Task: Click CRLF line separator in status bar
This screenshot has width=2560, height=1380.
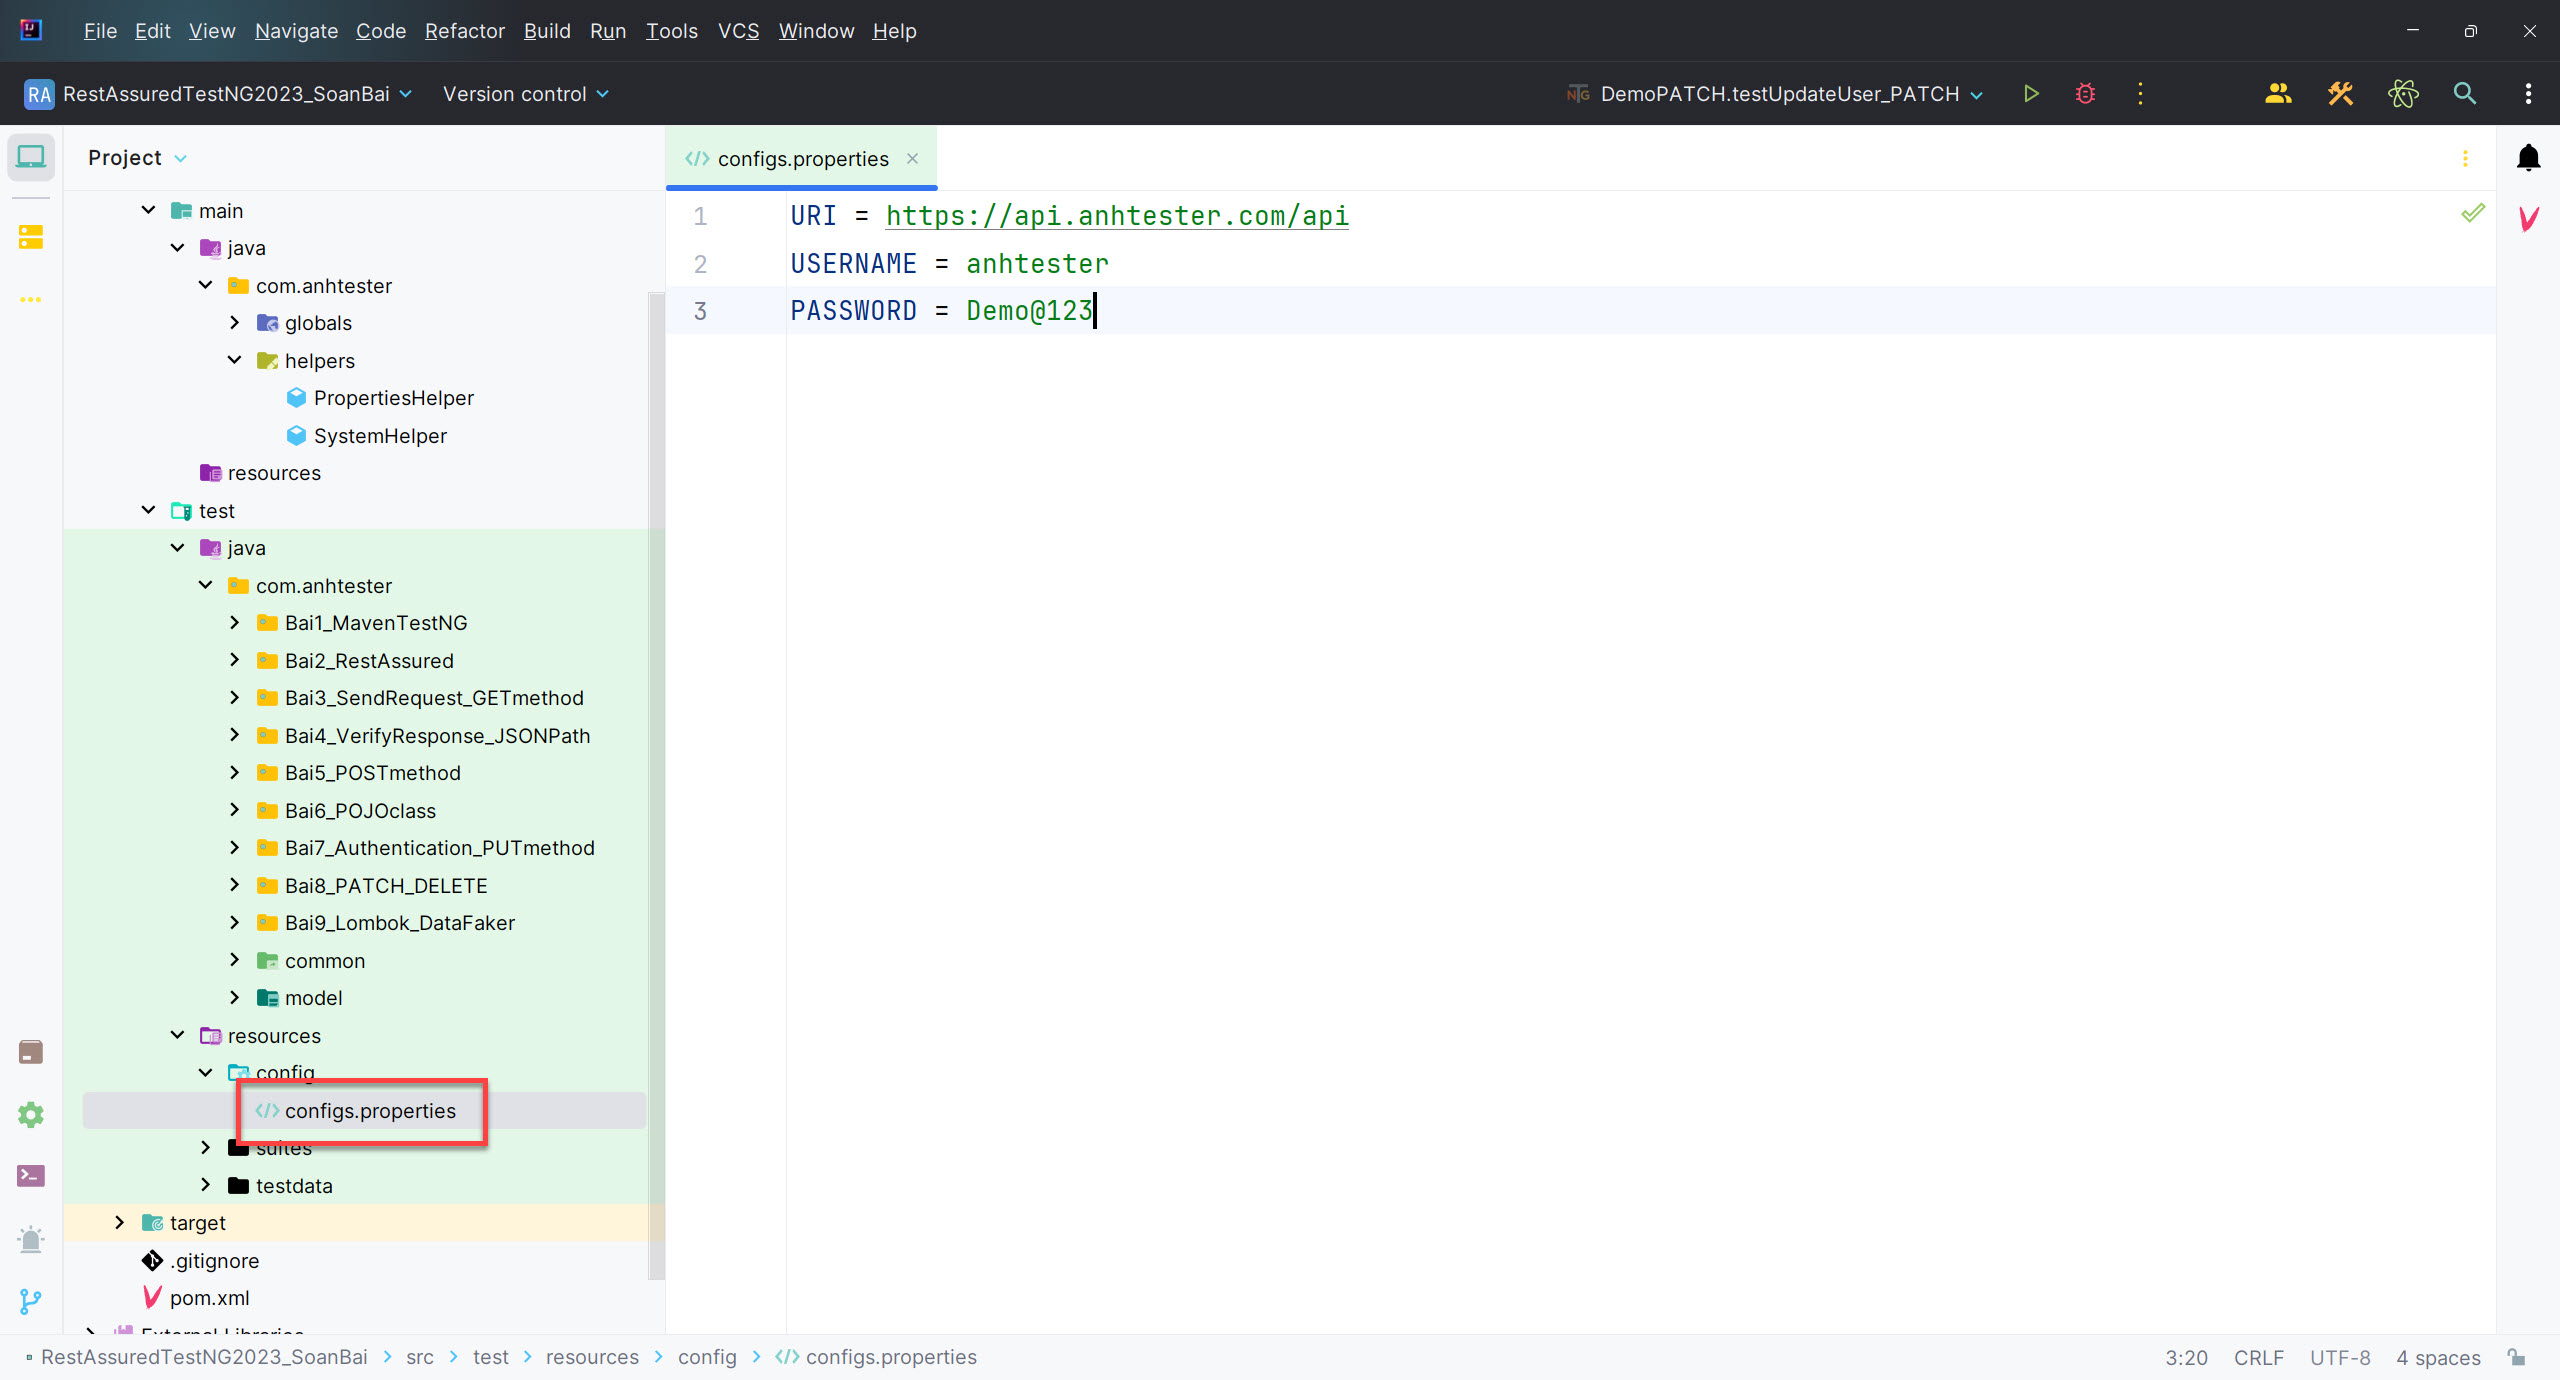Action: coord(2258,1357)
